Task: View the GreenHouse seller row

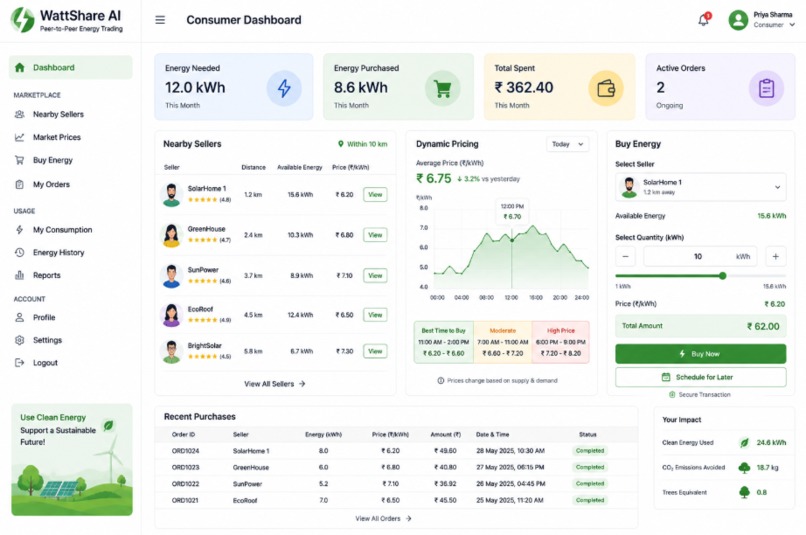Action: [x=375, y=235]
